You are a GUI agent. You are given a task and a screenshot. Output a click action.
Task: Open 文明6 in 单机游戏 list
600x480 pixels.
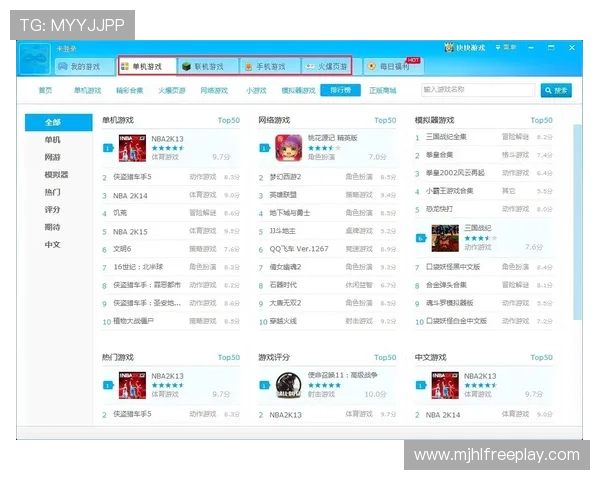tap(171, 249)
